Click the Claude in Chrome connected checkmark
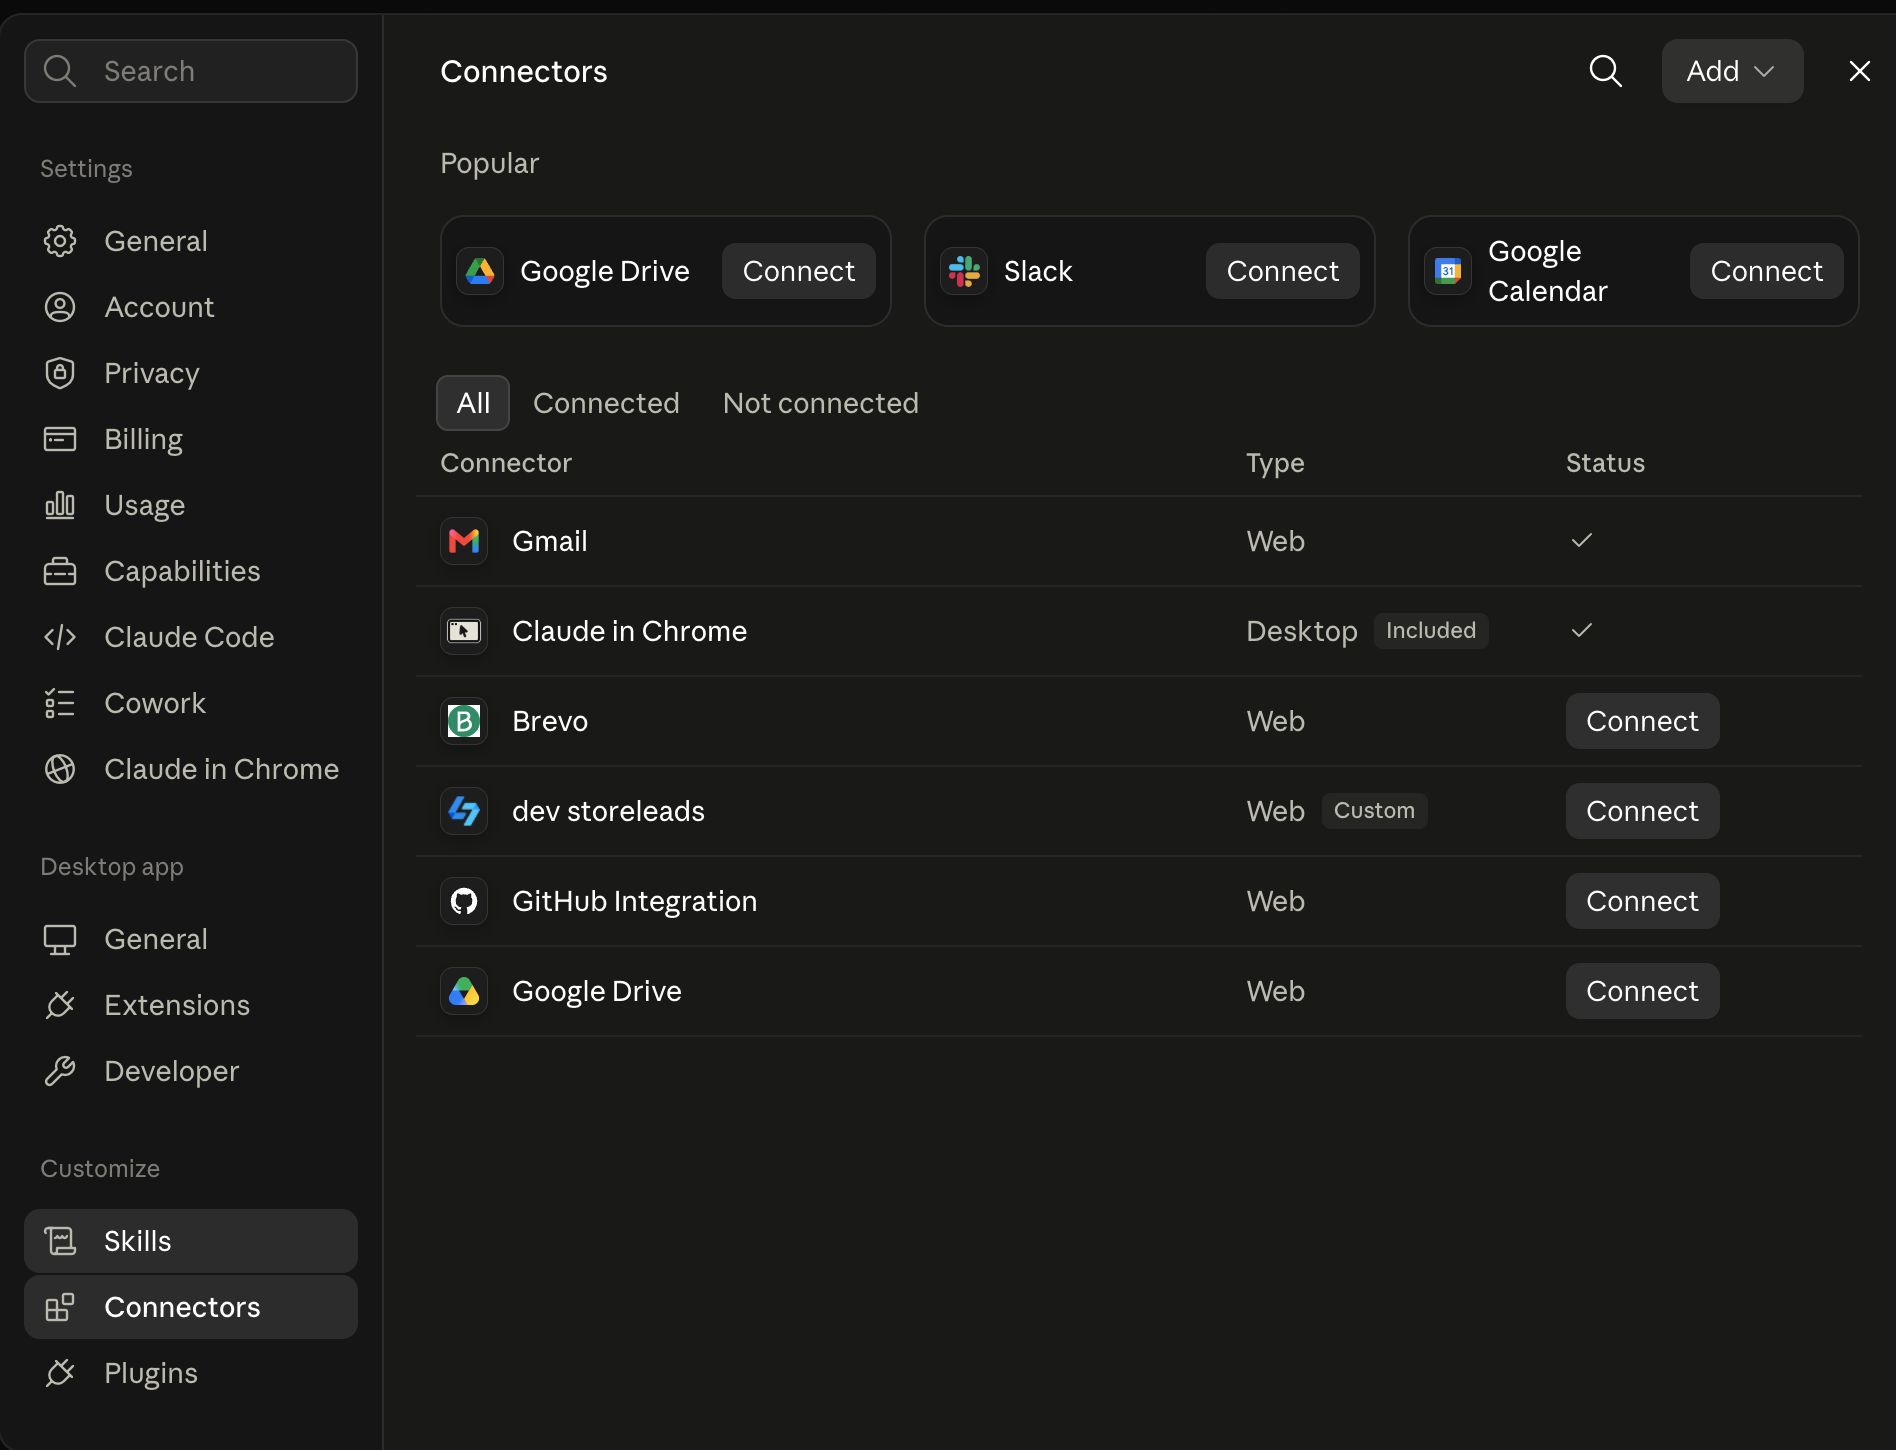 click(1581, 630)
